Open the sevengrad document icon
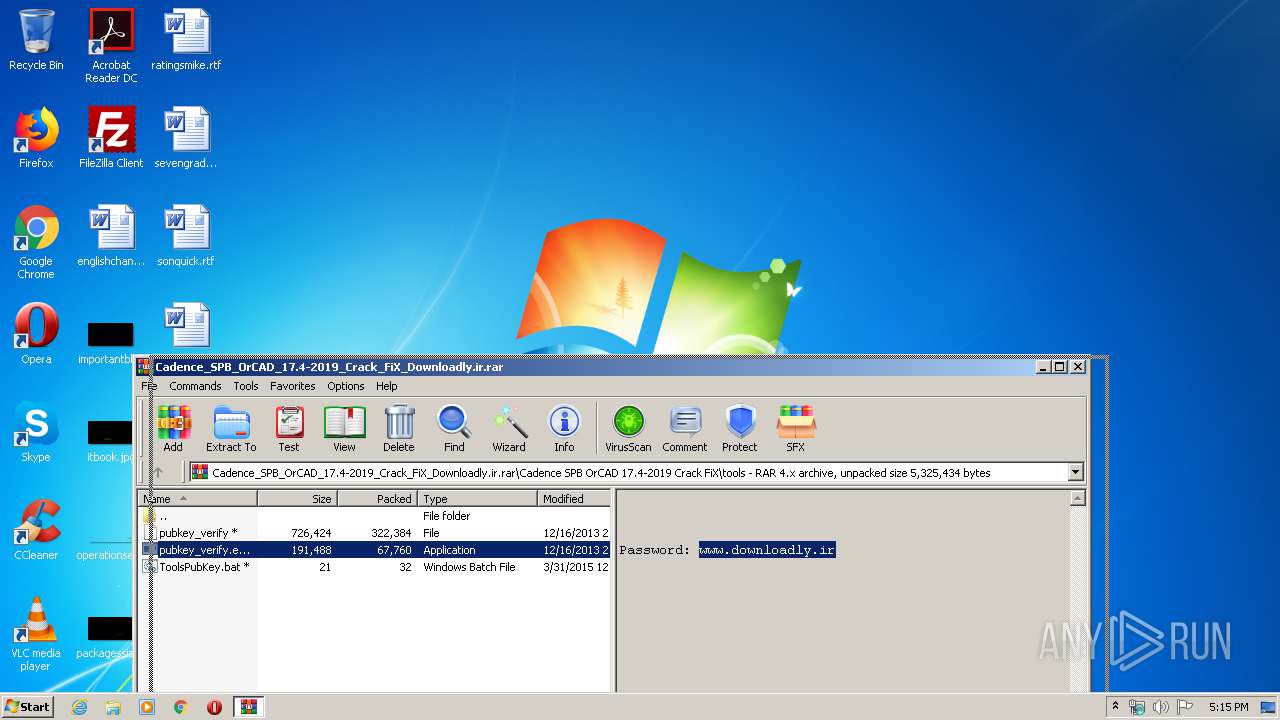The height and width of the screenshot is (720, 1280). [186, 138]
